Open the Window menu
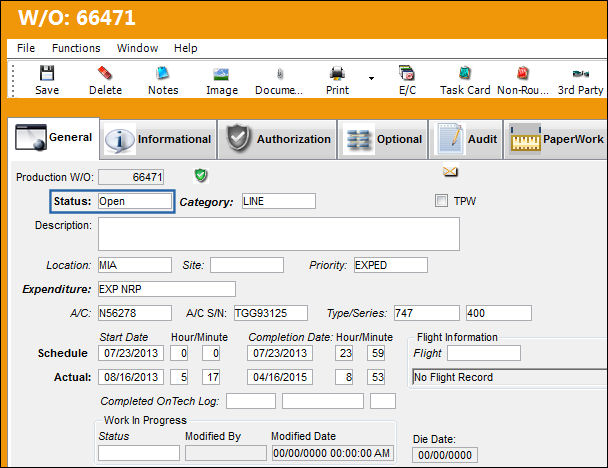 click(137, 48)
